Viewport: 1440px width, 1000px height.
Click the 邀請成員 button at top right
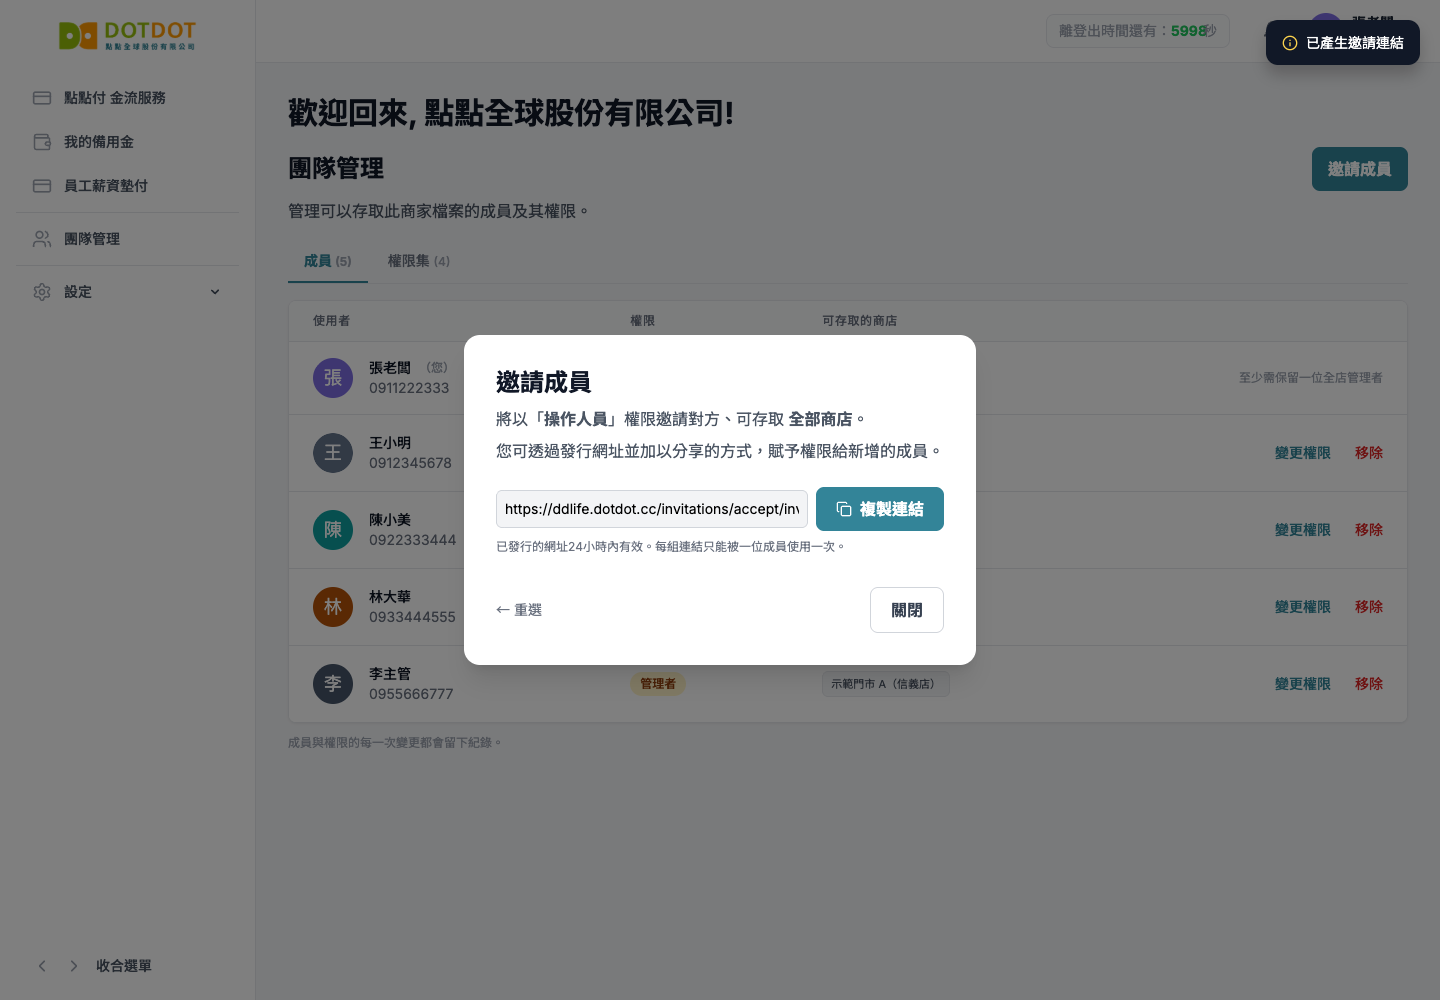1360,169
